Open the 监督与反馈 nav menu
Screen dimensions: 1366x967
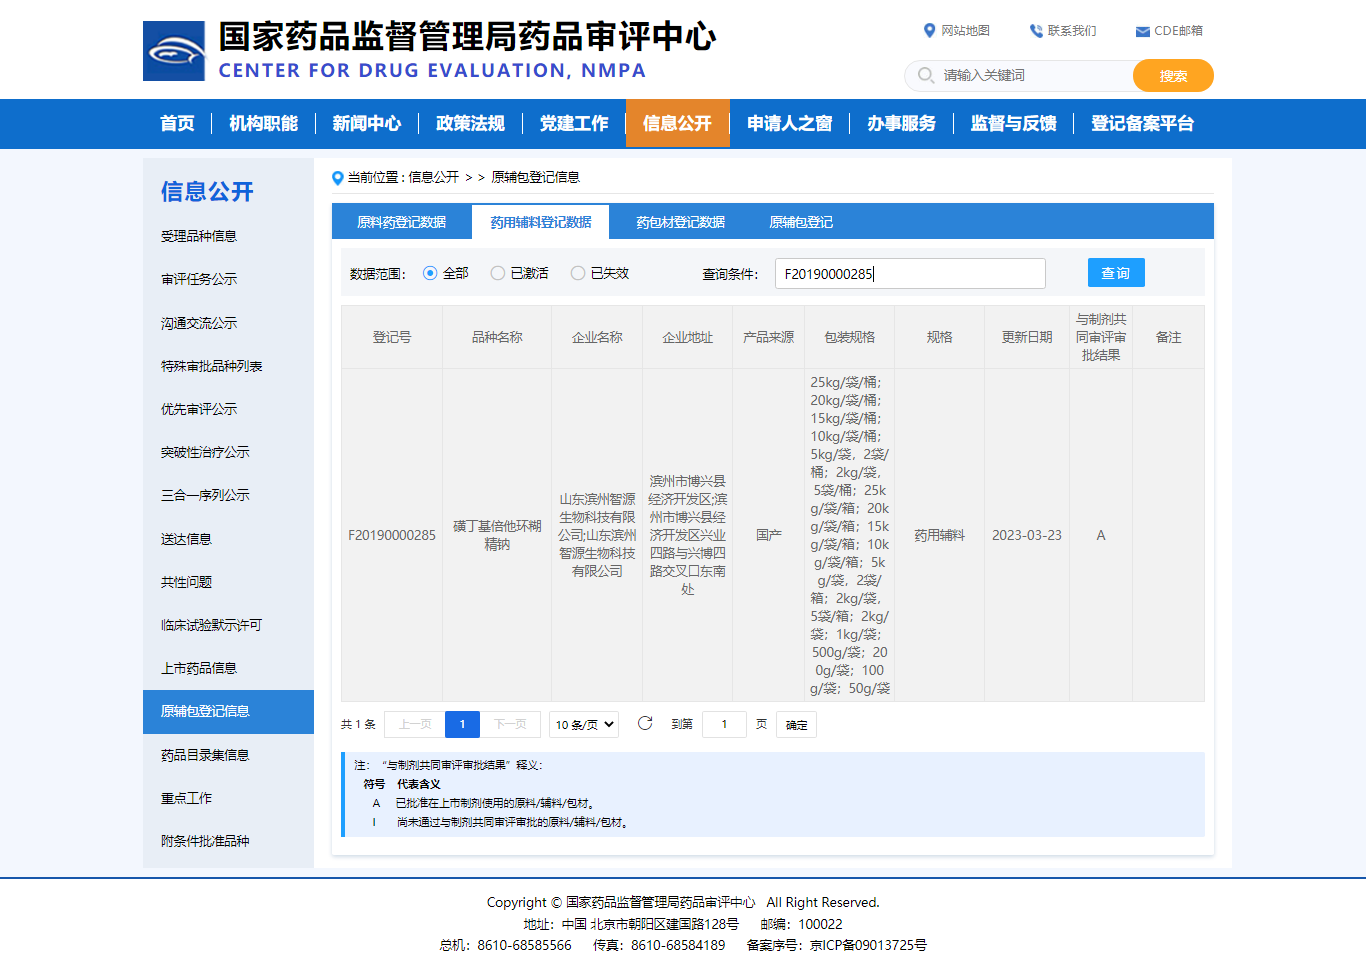(x=1013, y=123)
